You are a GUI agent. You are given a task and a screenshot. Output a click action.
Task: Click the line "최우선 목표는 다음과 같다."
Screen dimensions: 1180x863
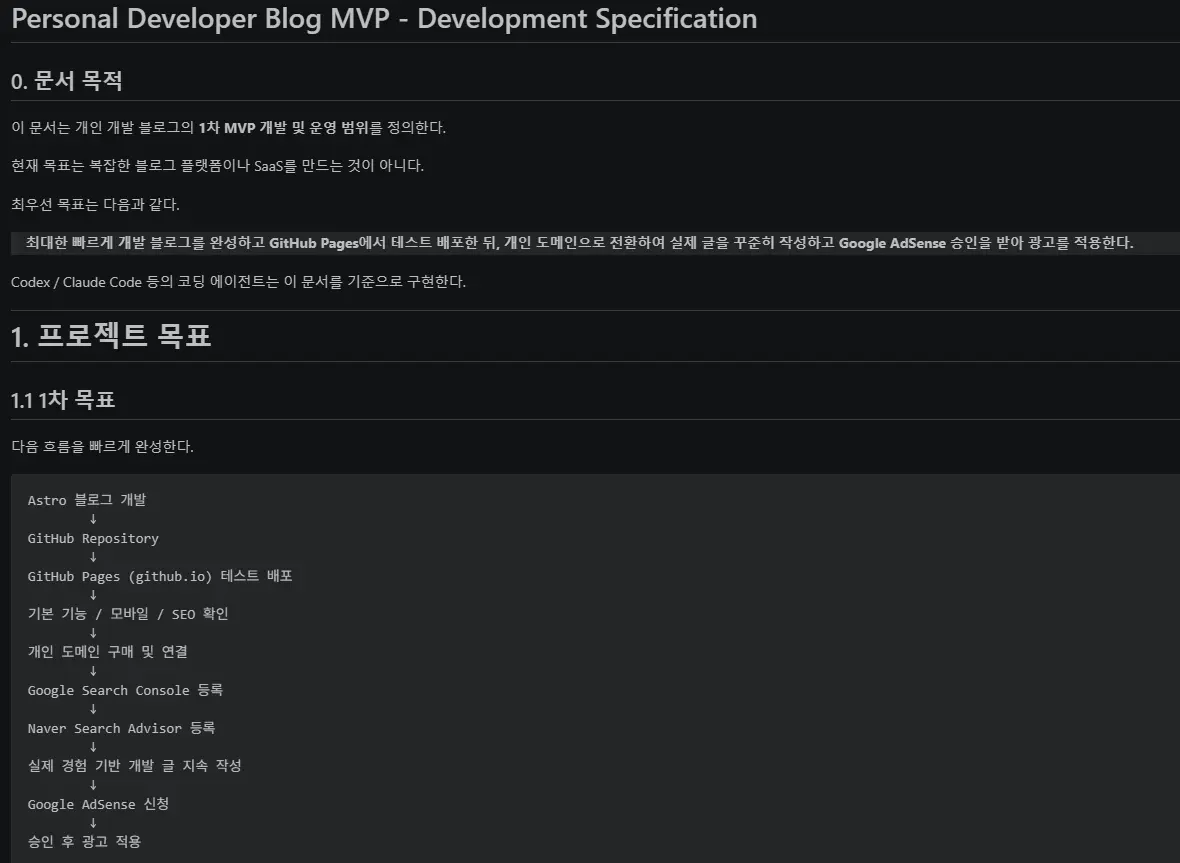point(96,204)
